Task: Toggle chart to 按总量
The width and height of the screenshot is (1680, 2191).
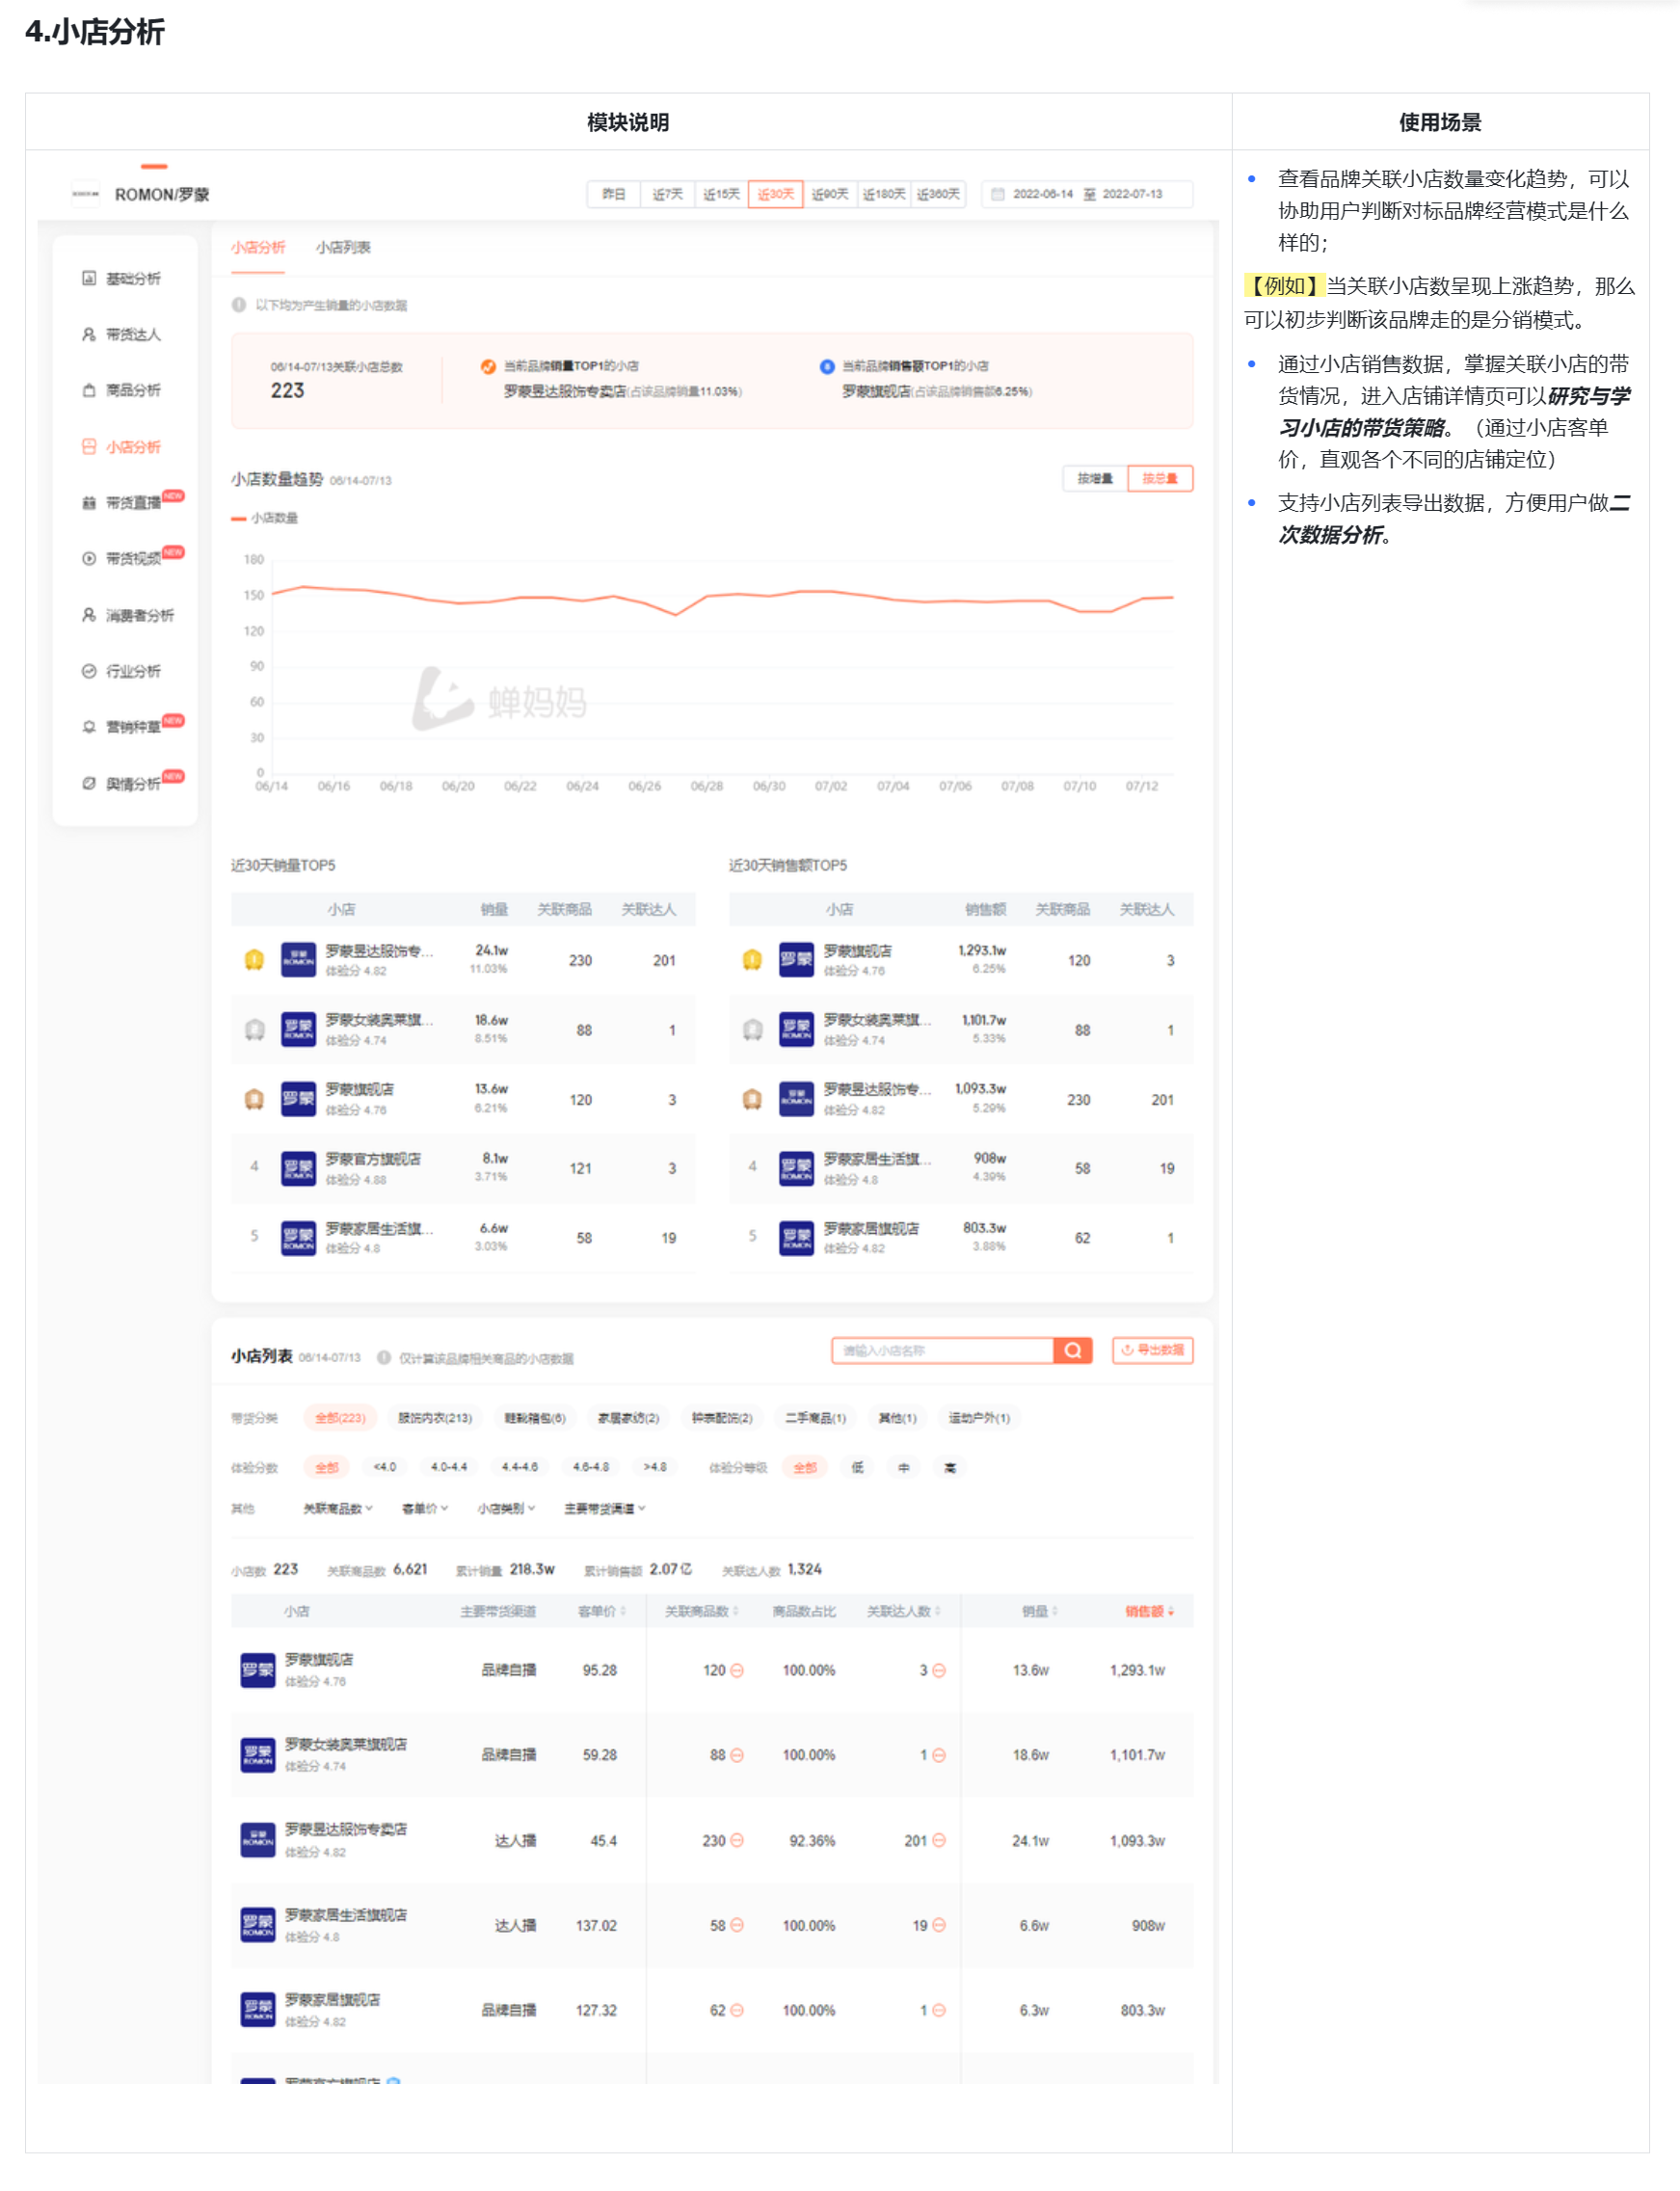Action: pos(1160,479)
